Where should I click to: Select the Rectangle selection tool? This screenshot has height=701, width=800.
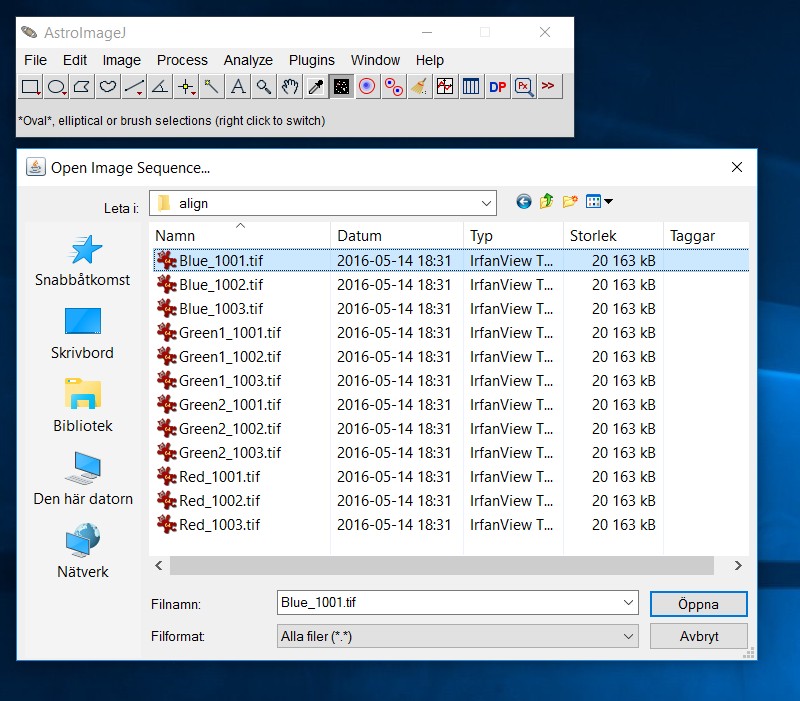(31, 86)
